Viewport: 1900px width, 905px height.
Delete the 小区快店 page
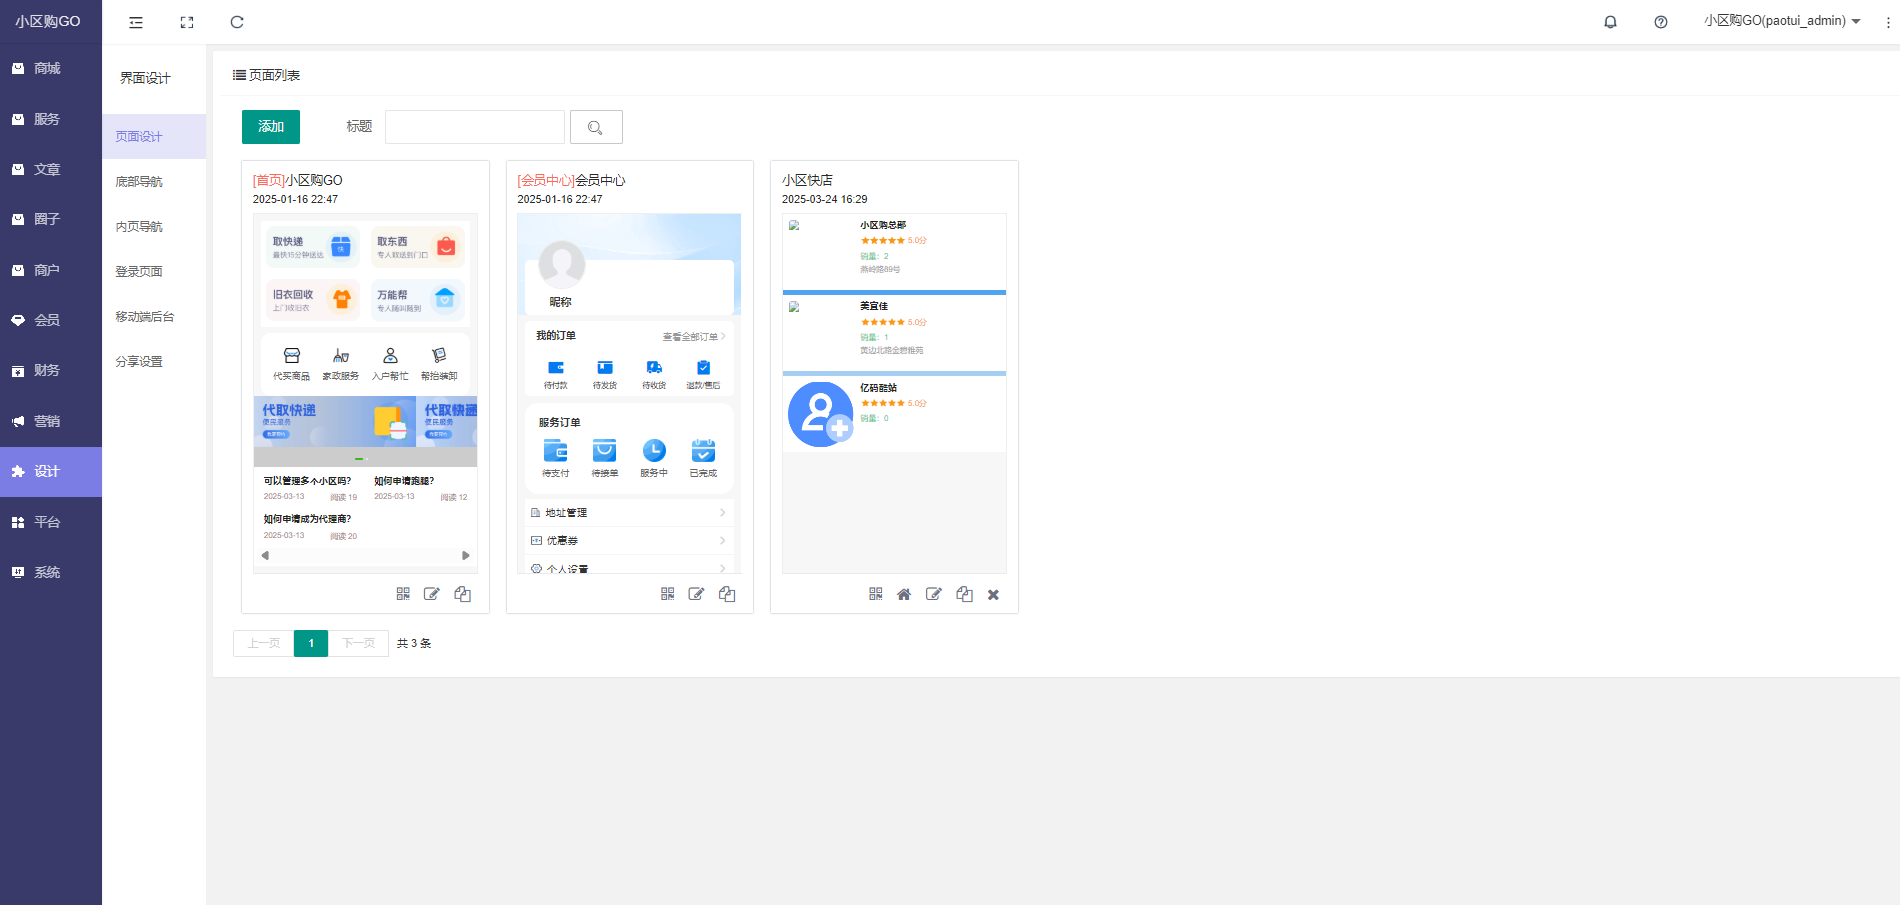(x=993, y=594)
